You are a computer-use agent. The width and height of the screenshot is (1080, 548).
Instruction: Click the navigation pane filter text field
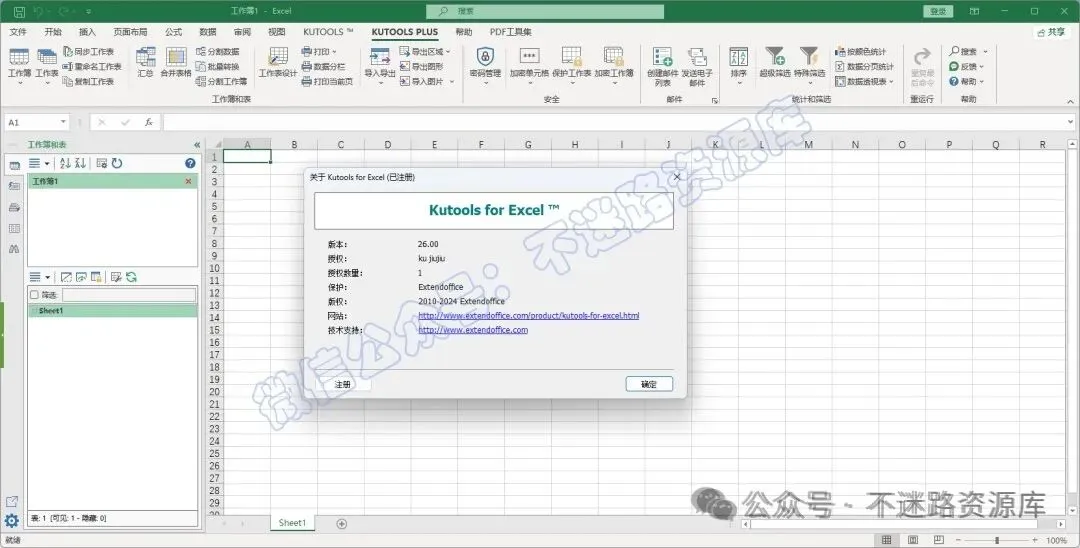129,295
